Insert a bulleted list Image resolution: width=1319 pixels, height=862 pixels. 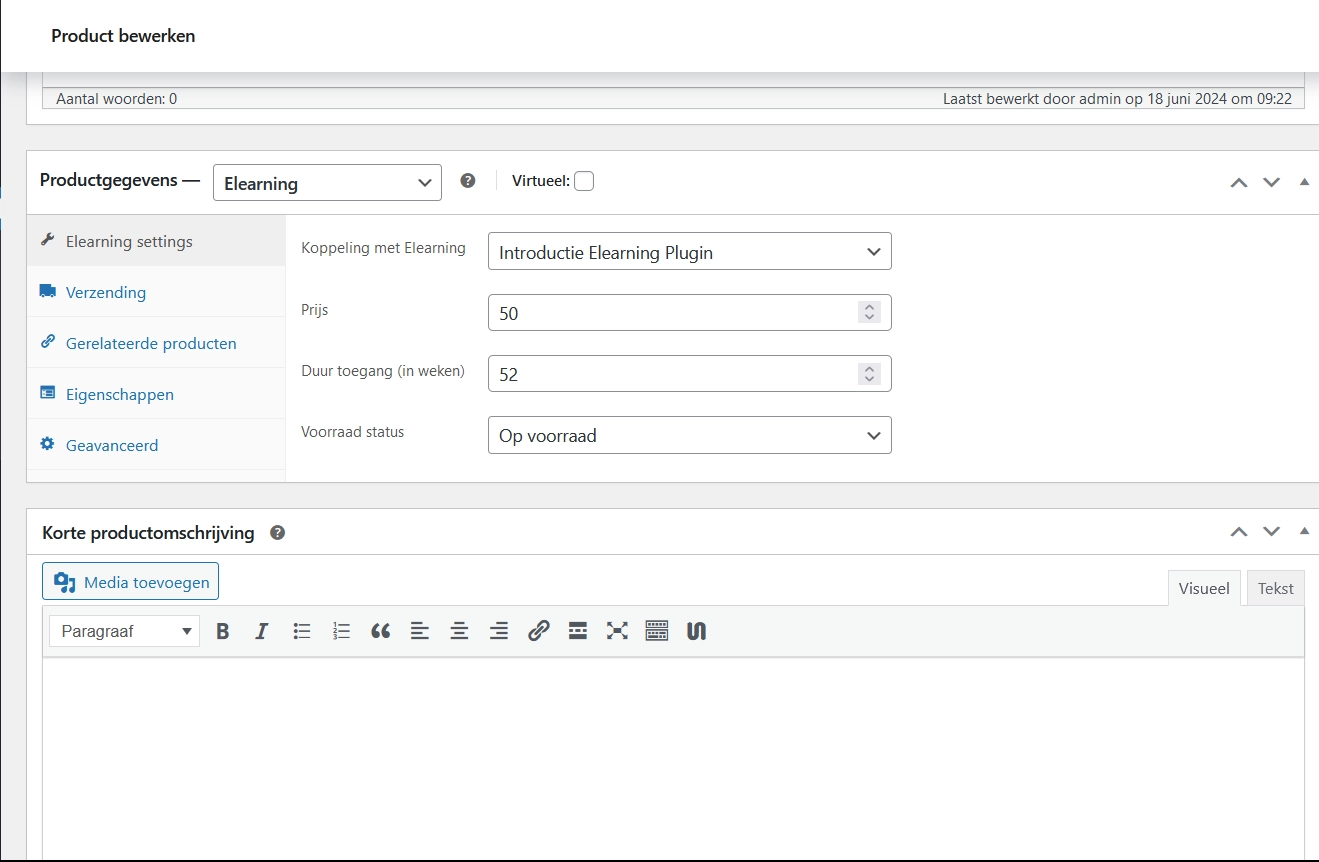[x=302, y=631]
